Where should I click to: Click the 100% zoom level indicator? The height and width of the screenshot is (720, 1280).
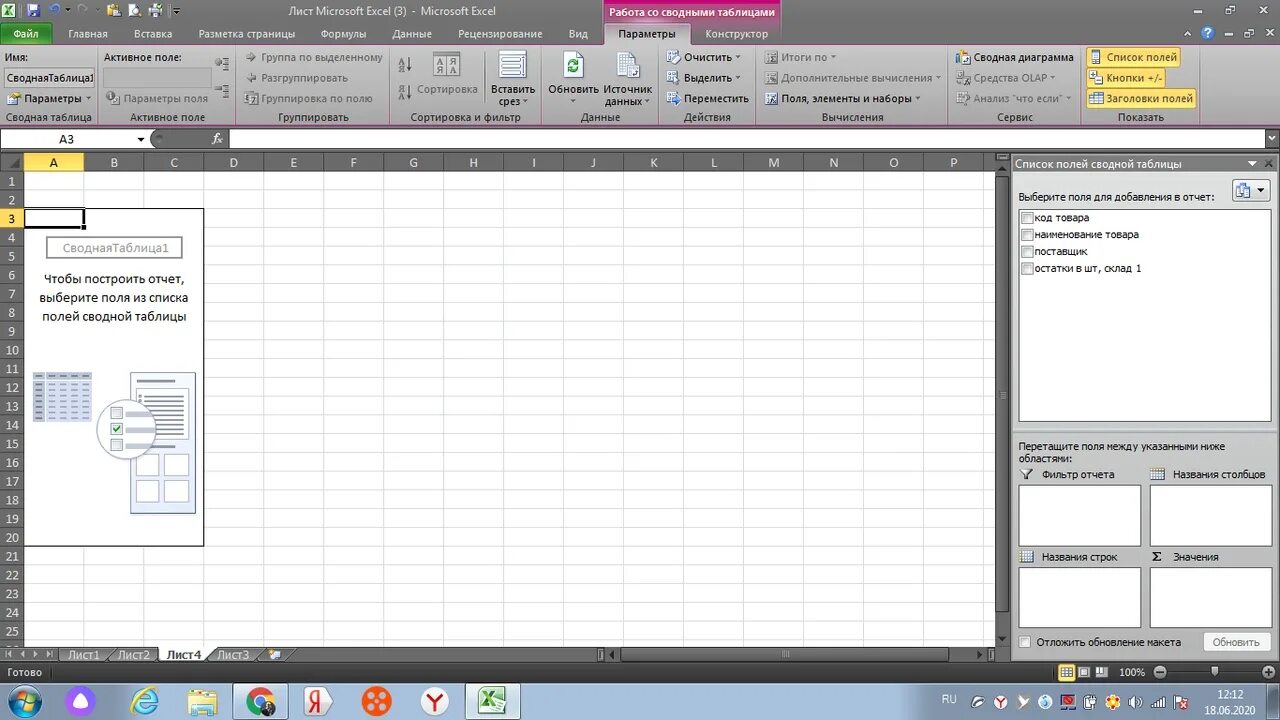point(1132,672)
